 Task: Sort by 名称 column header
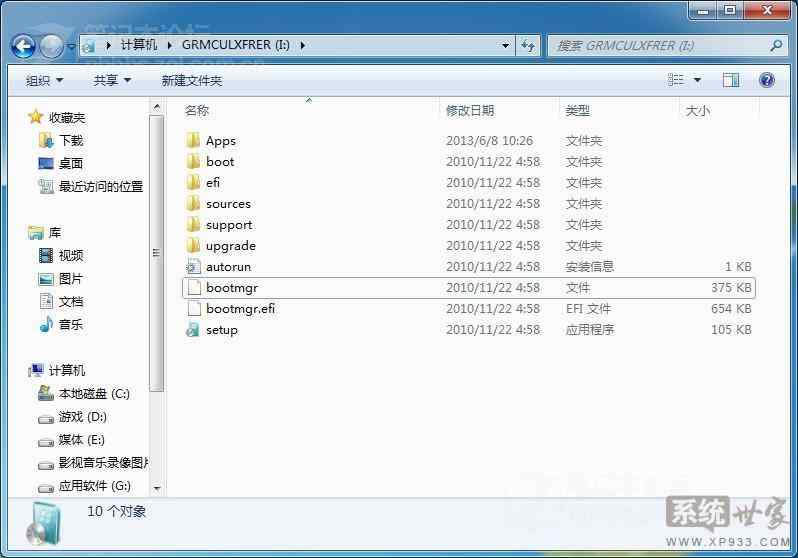click(x=197, y=110)
